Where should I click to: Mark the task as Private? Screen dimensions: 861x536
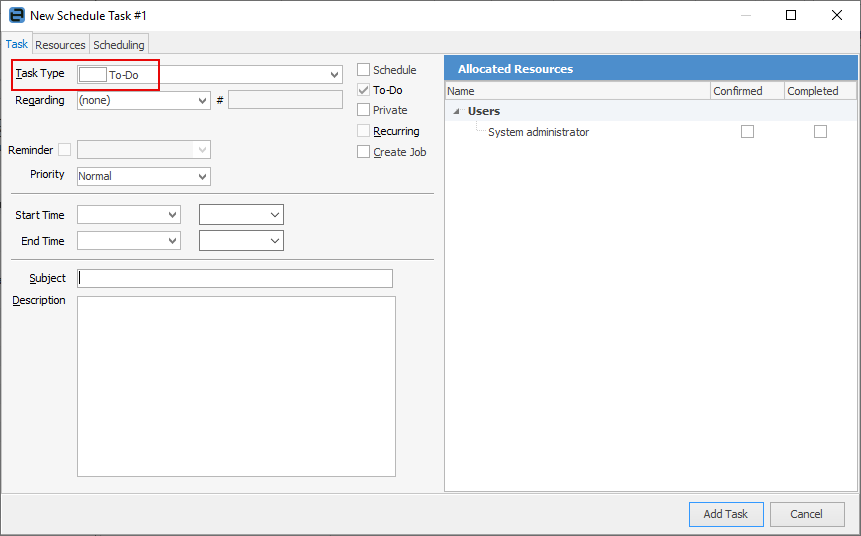click(x=364, y=110)
